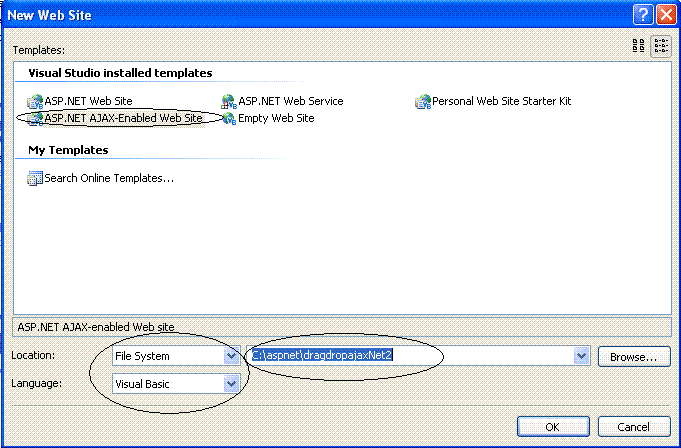Select the Empty Web Site template icon
Viewport: 681px width, 448px height.
[229, 118]
